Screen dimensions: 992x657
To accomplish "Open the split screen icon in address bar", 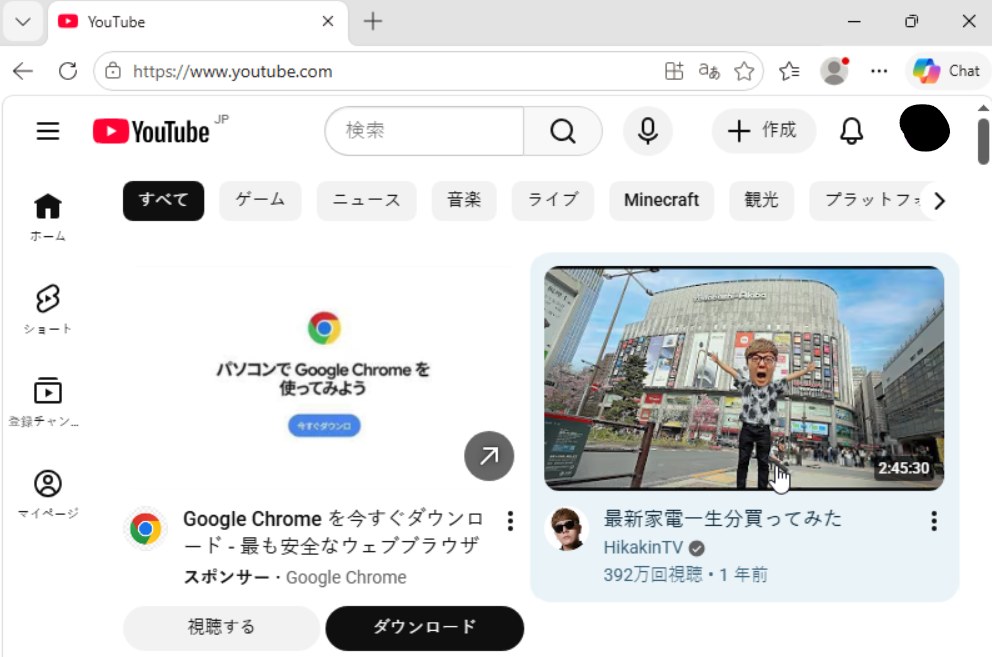I will pos(674,71).
